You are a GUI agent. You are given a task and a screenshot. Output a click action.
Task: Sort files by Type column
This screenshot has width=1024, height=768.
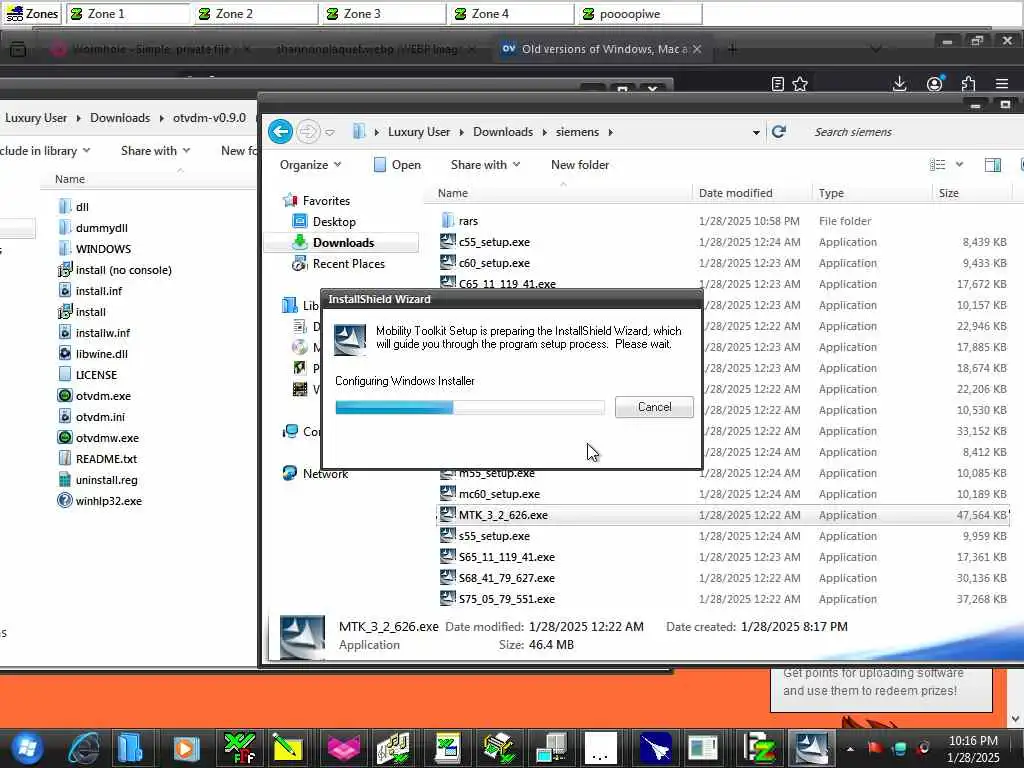(x=831, y=193)
